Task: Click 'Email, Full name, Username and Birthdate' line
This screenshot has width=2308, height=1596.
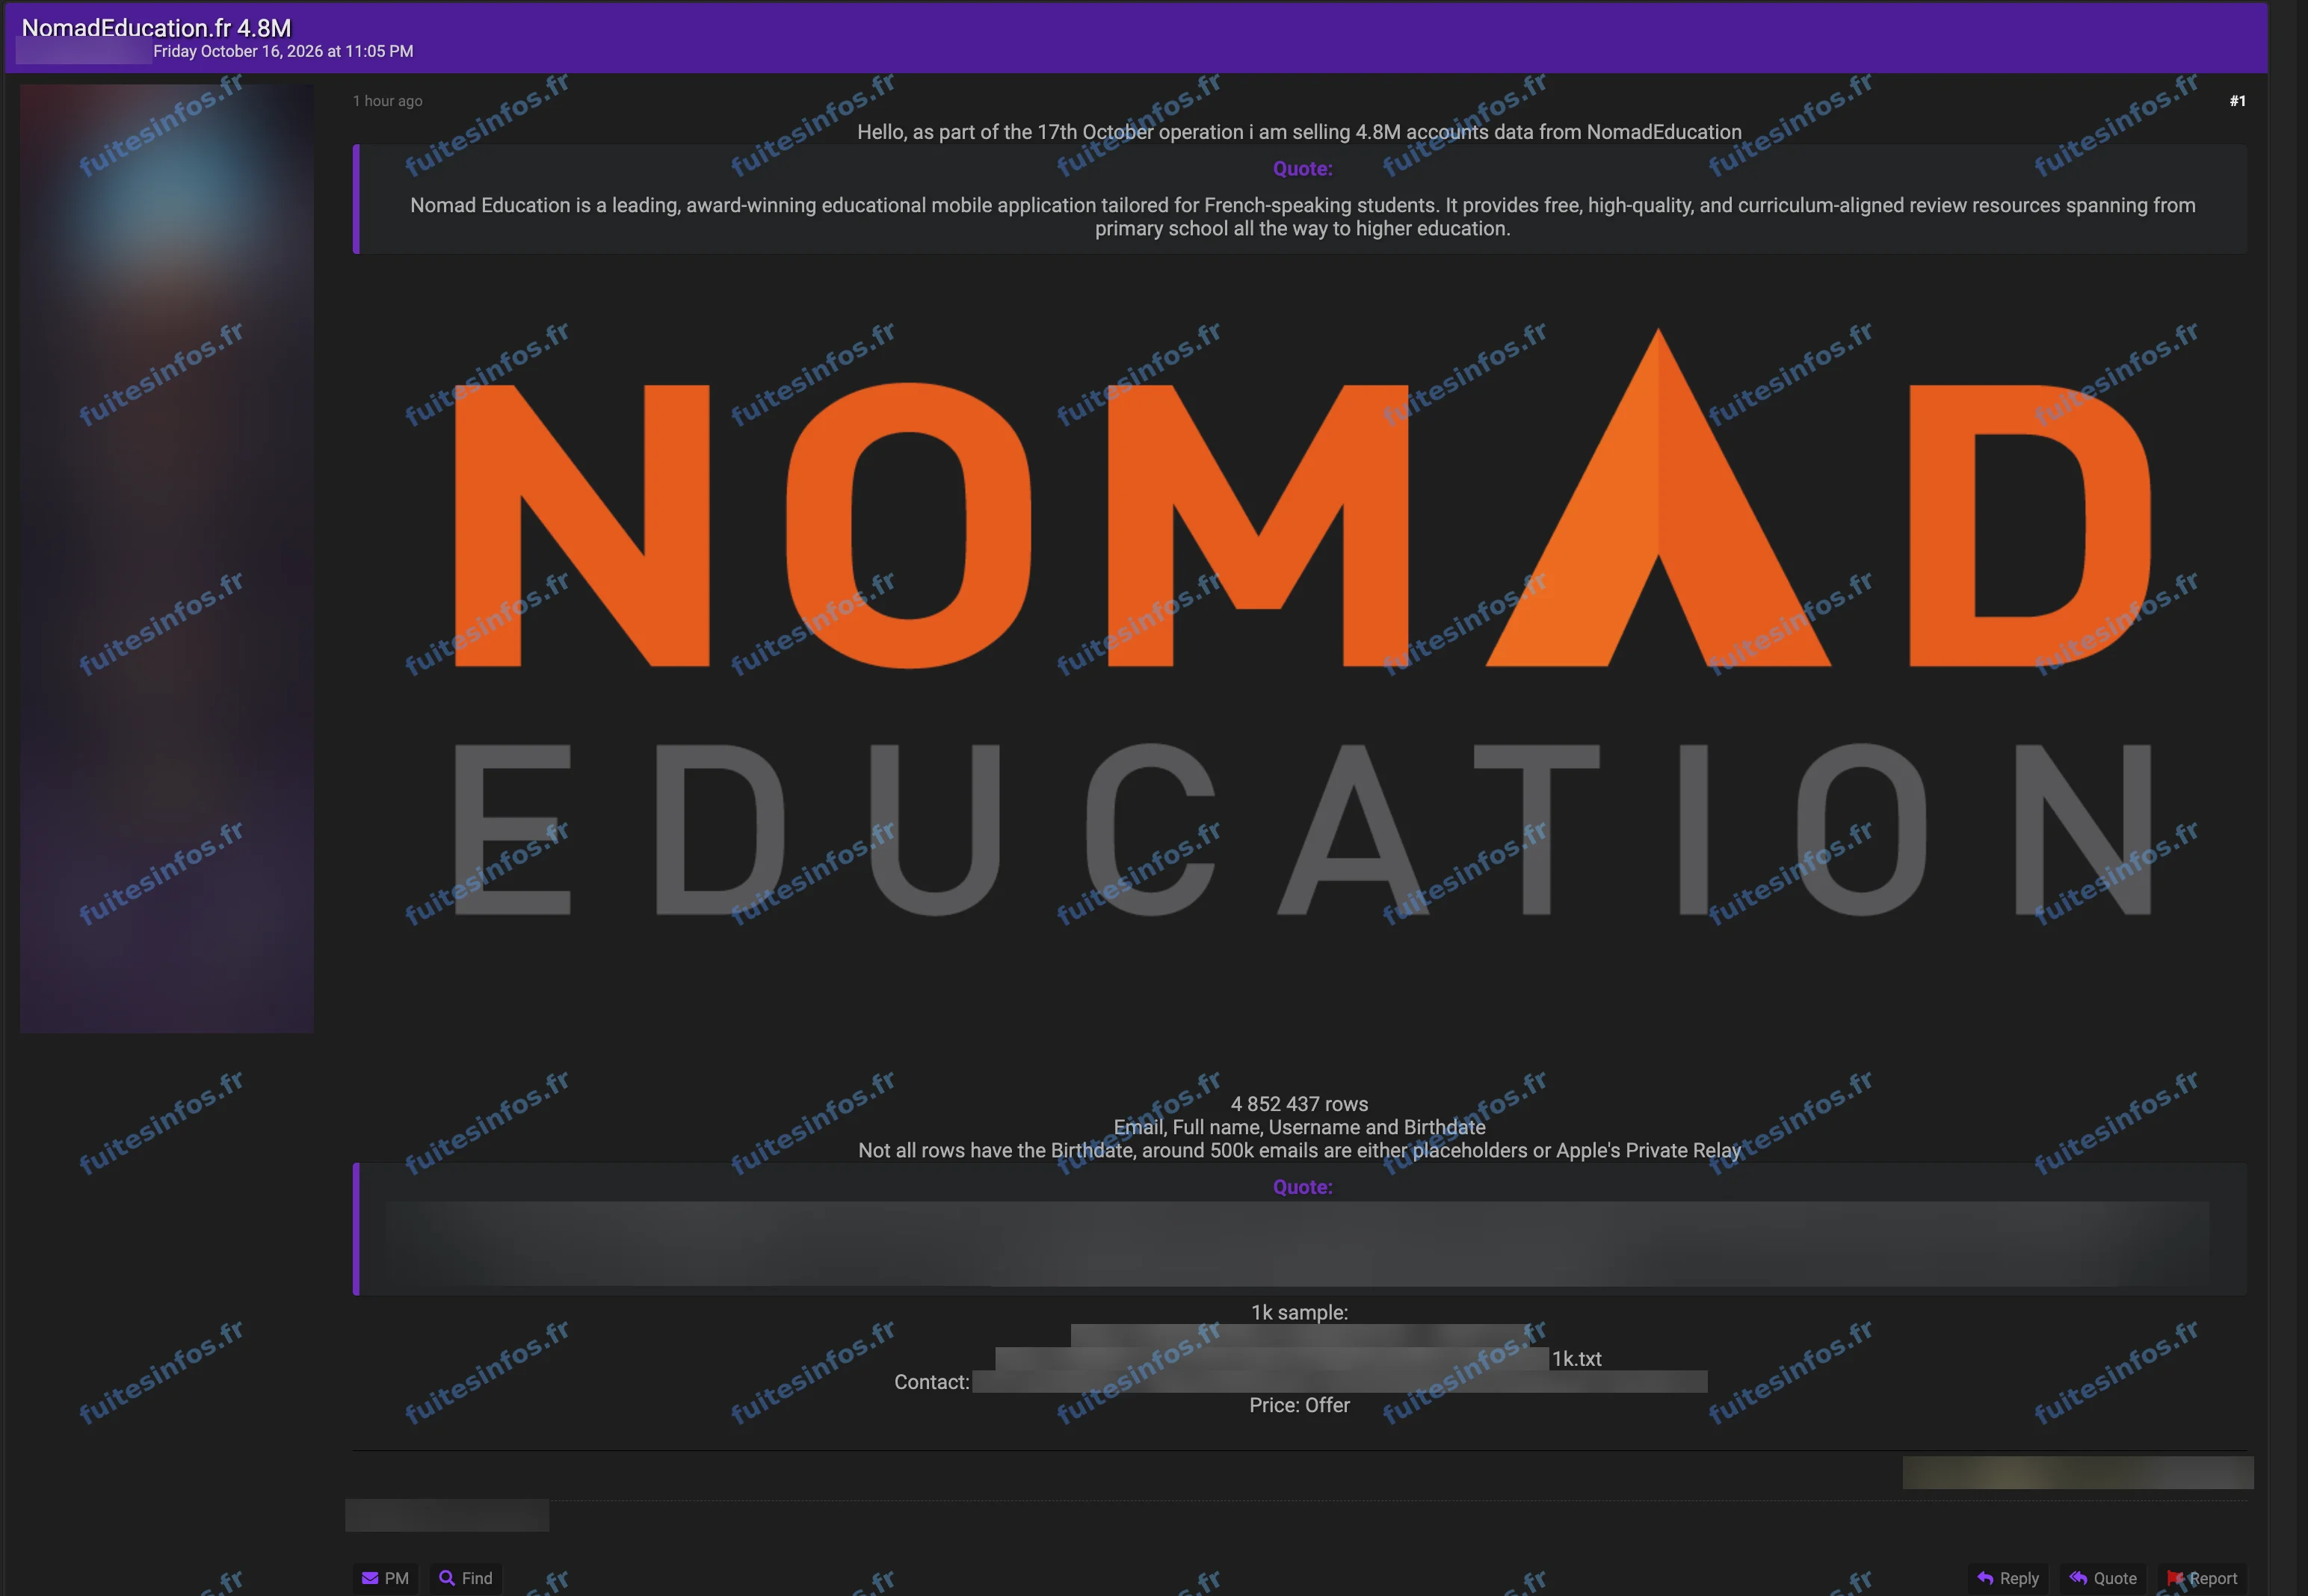Action: 1299,1127
